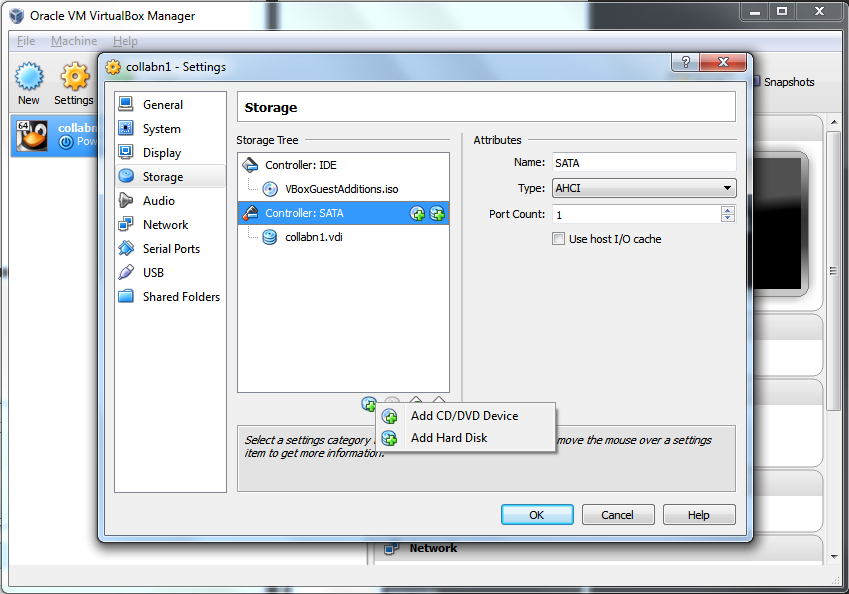Screen dimensions: 849x594
Task: Click the controller Name field
Action: click(644, 162)
